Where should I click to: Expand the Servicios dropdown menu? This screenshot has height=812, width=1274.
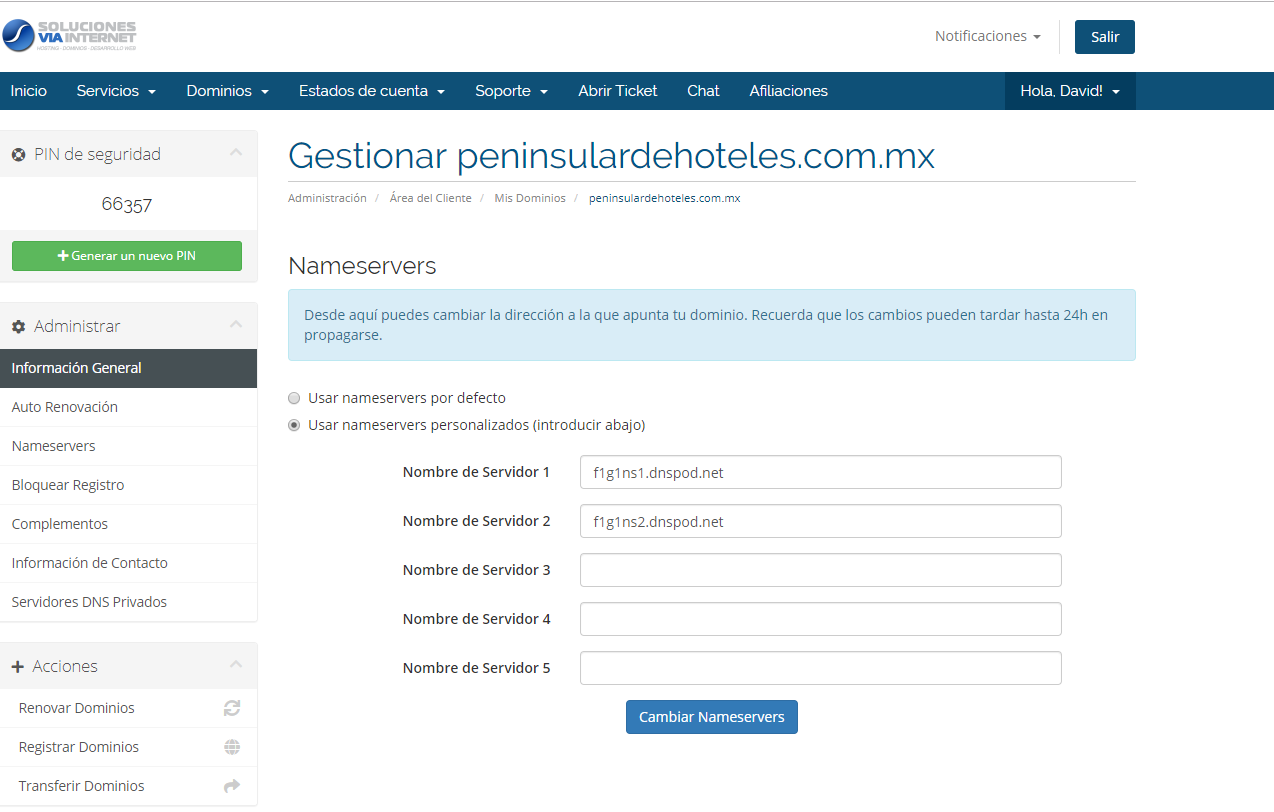[x=116, y=91]
